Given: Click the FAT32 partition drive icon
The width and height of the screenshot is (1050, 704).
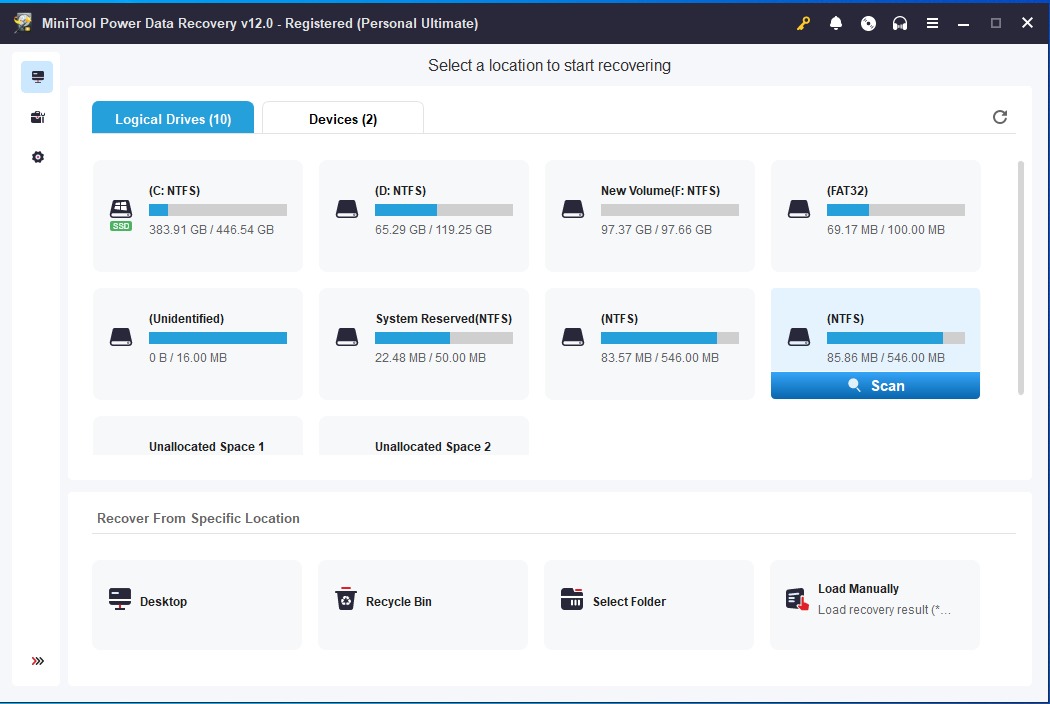Looking at the screenshot, I should click(x=799, y=210).
